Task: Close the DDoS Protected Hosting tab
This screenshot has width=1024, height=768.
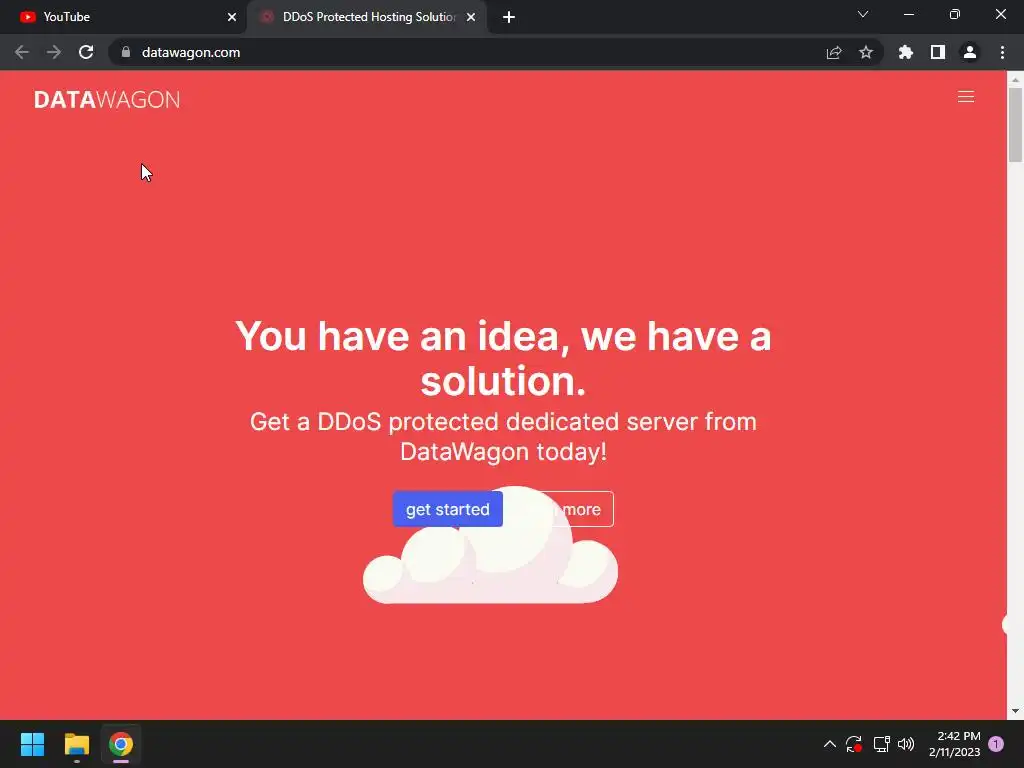Action: [x=471, y=17]
